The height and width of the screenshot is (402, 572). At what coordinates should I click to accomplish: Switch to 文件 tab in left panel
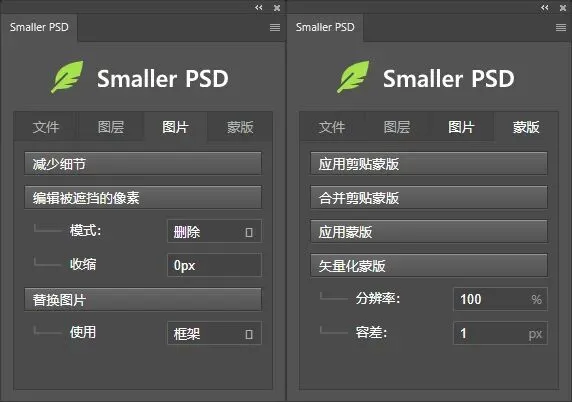[x=46, y=127]
